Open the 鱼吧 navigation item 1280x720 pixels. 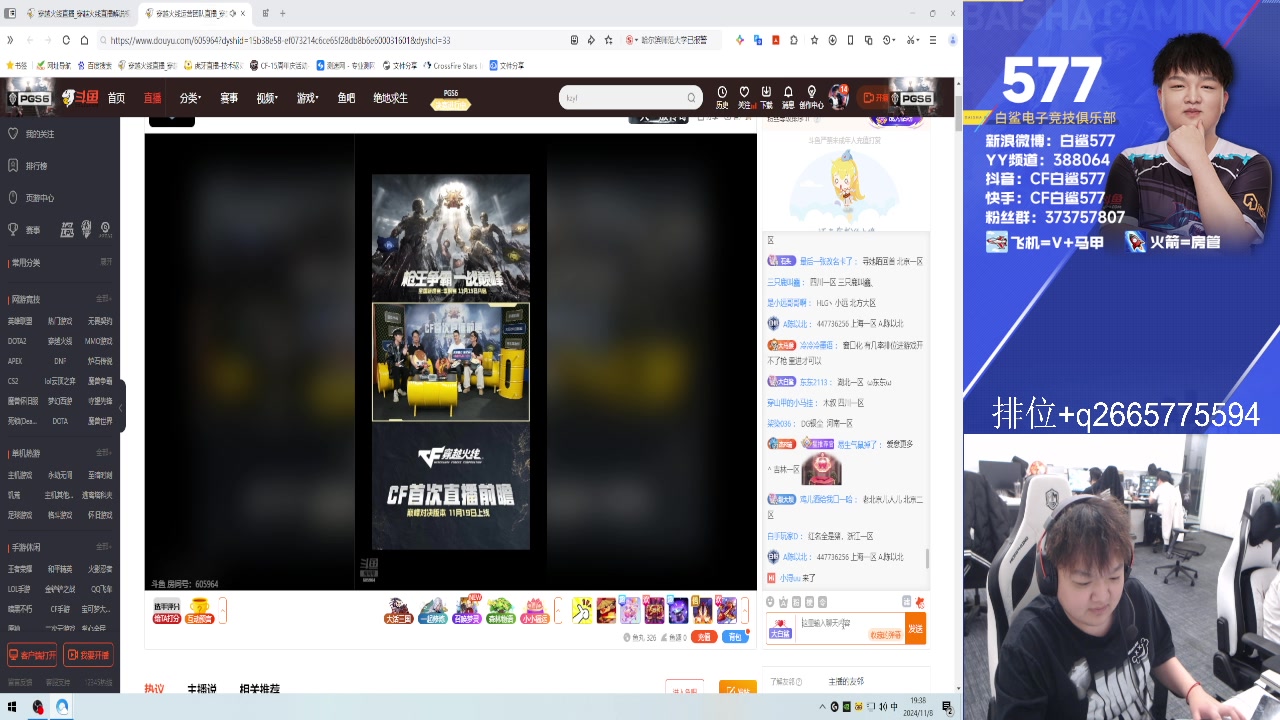(x=346, y=98)
